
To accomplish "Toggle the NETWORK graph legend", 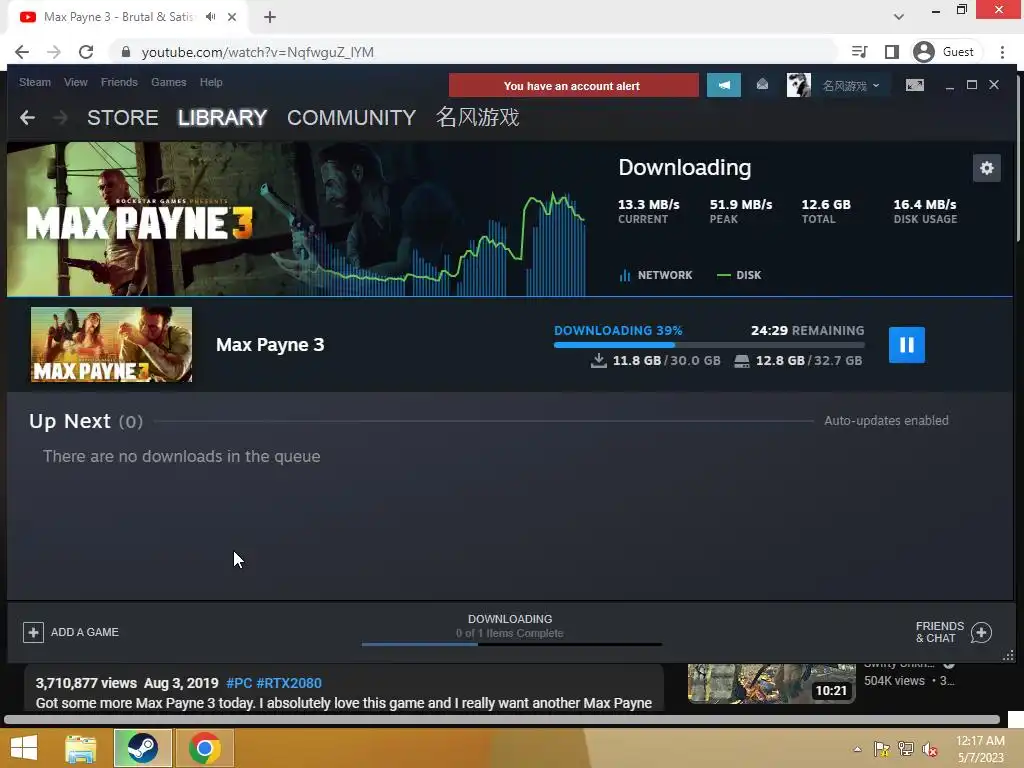I will click(656, 275).
